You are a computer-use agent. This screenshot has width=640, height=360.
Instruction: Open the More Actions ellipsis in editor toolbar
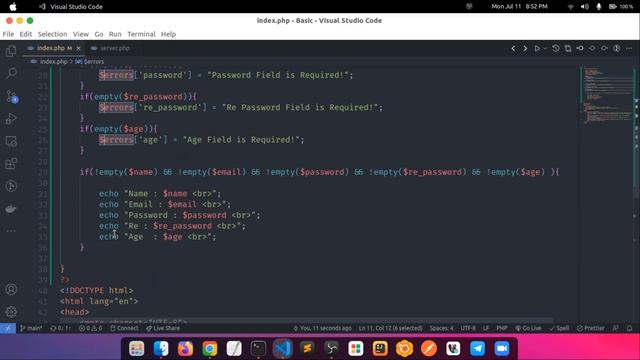tap(629, 49)
